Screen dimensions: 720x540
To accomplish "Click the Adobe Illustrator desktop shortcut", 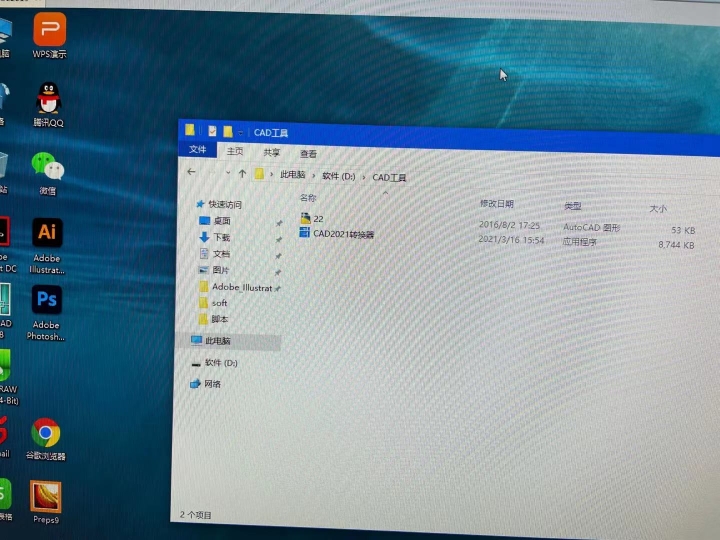I will point(46,237).
